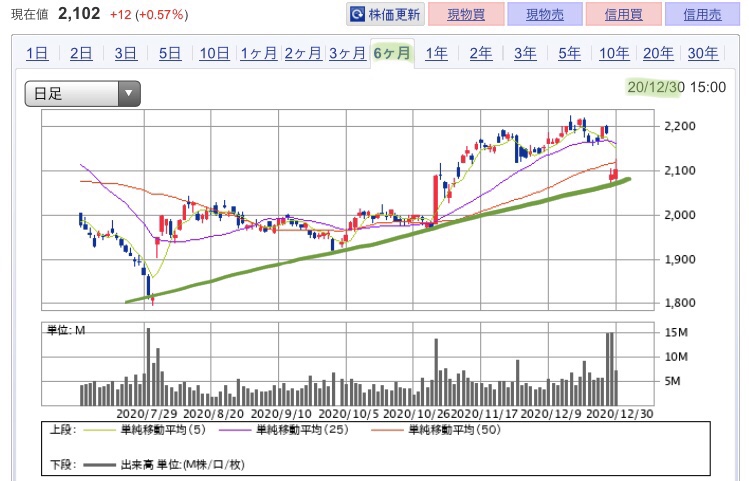Select the 10年 period link
The image size is (749, 481).
coord(614,53)
